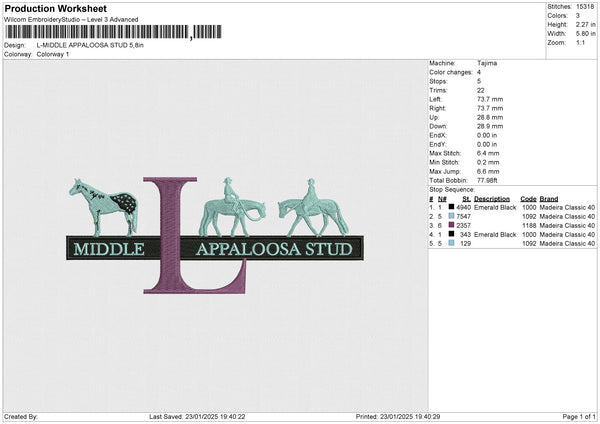Click the 'Stop Sequence:' heading

(452, 189)
